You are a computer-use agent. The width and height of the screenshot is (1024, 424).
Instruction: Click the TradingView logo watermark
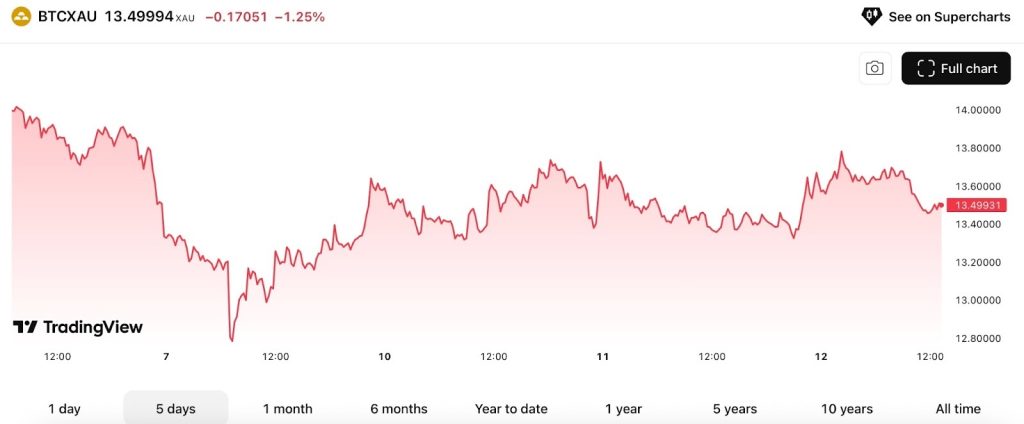[78, 327]
